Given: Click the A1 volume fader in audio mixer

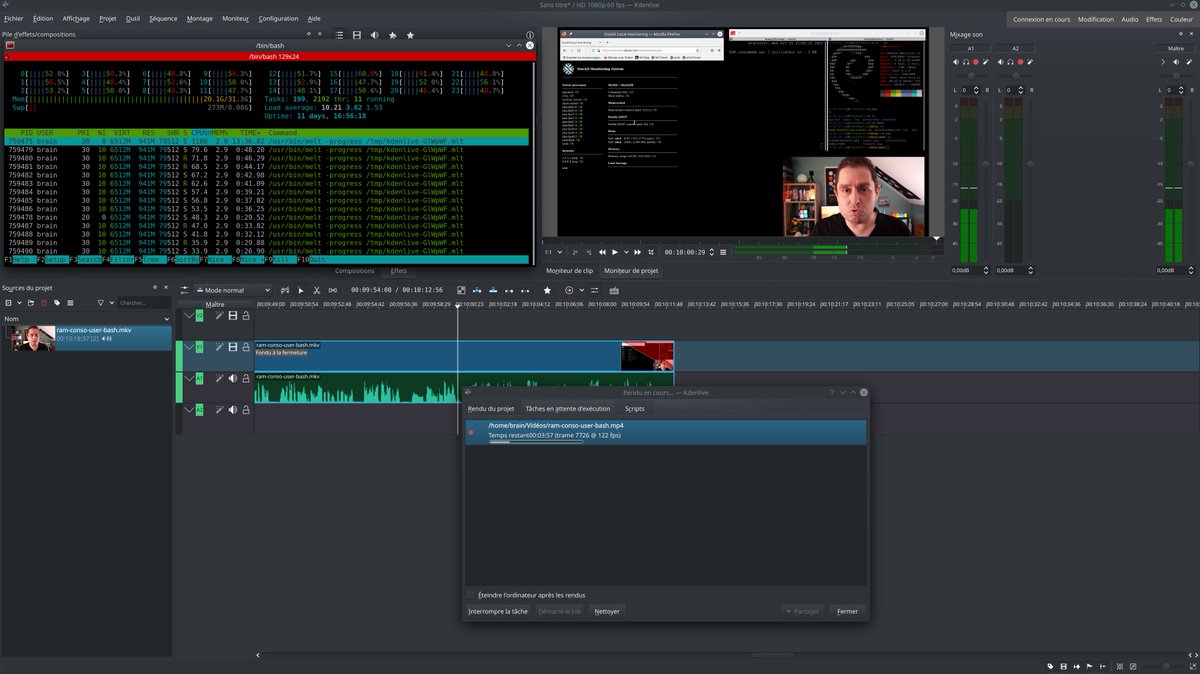Looking at the screenshot, I should click(986, 164).
